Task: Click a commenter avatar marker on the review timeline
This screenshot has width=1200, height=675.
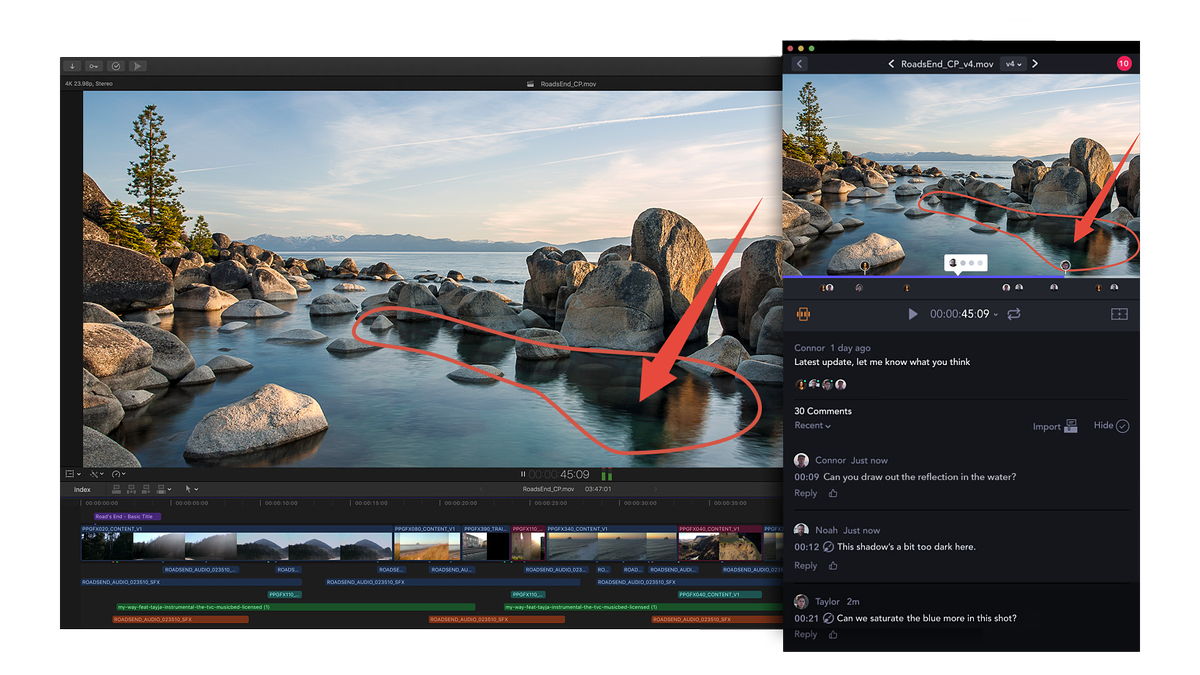Action: (x=866, y=264)
